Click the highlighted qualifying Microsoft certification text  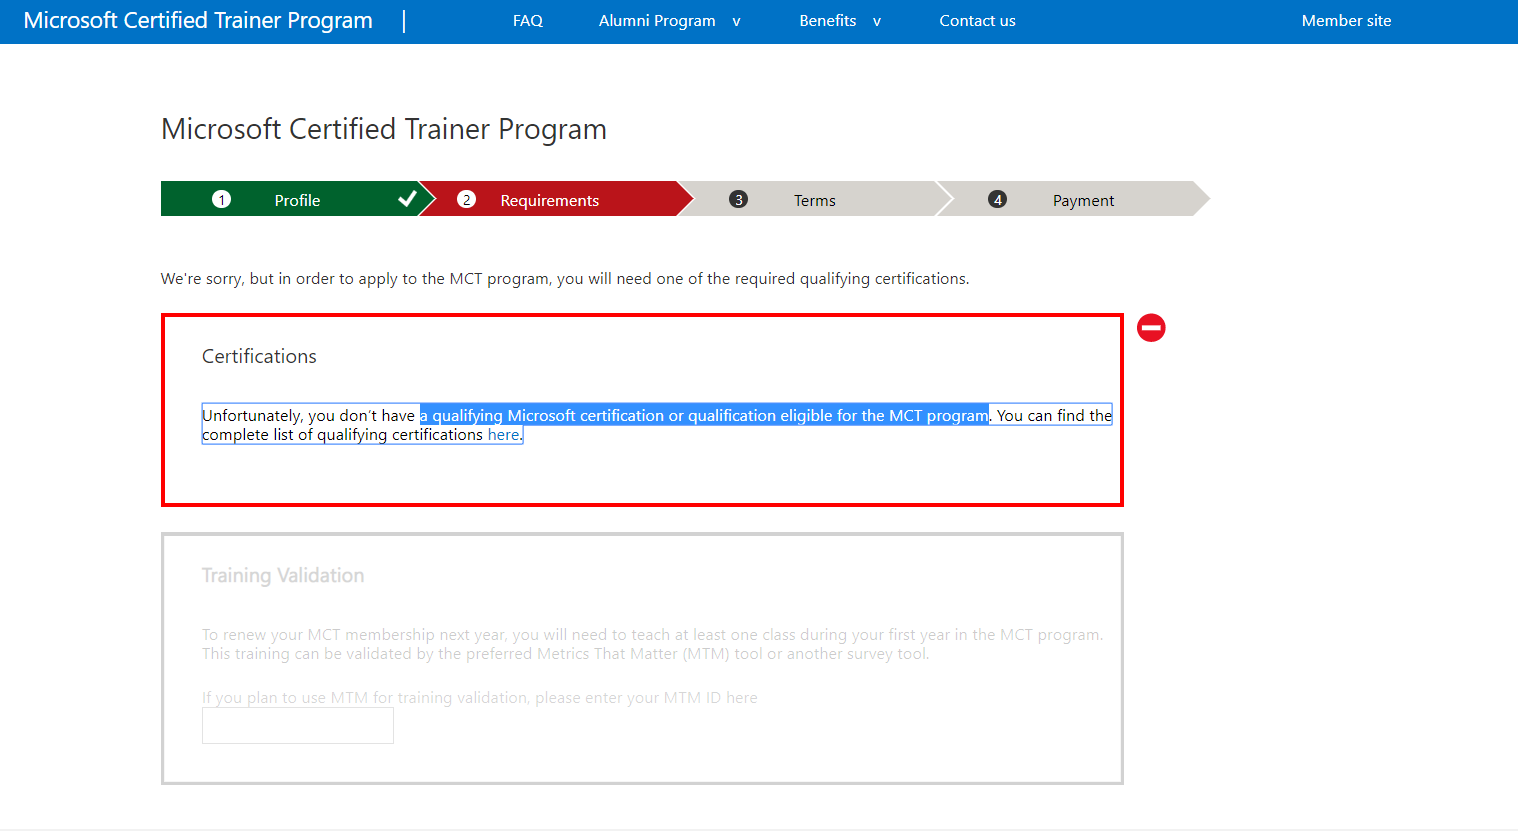point(704,415)
